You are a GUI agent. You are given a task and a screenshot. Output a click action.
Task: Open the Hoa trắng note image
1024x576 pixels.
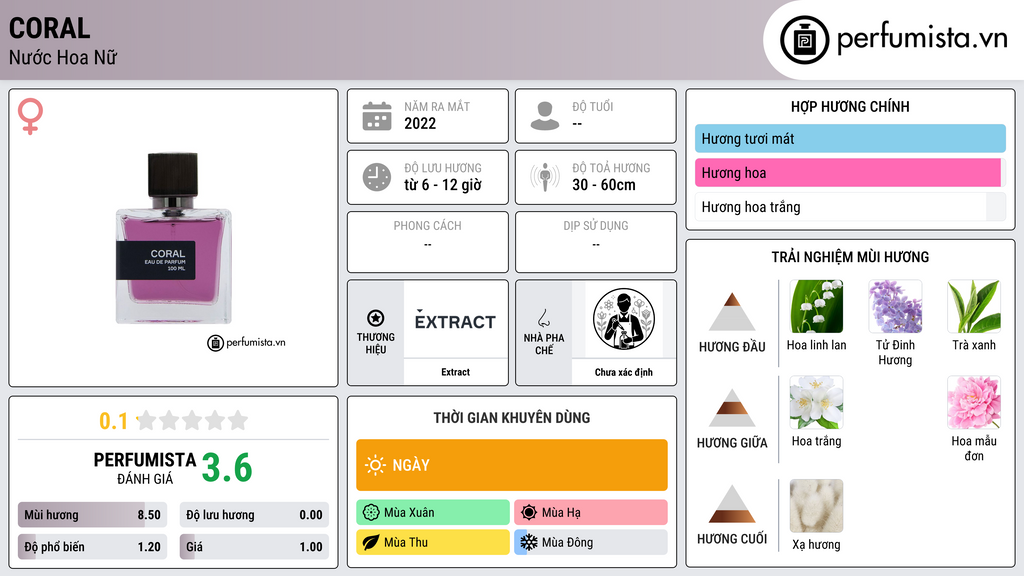(816, 402)
